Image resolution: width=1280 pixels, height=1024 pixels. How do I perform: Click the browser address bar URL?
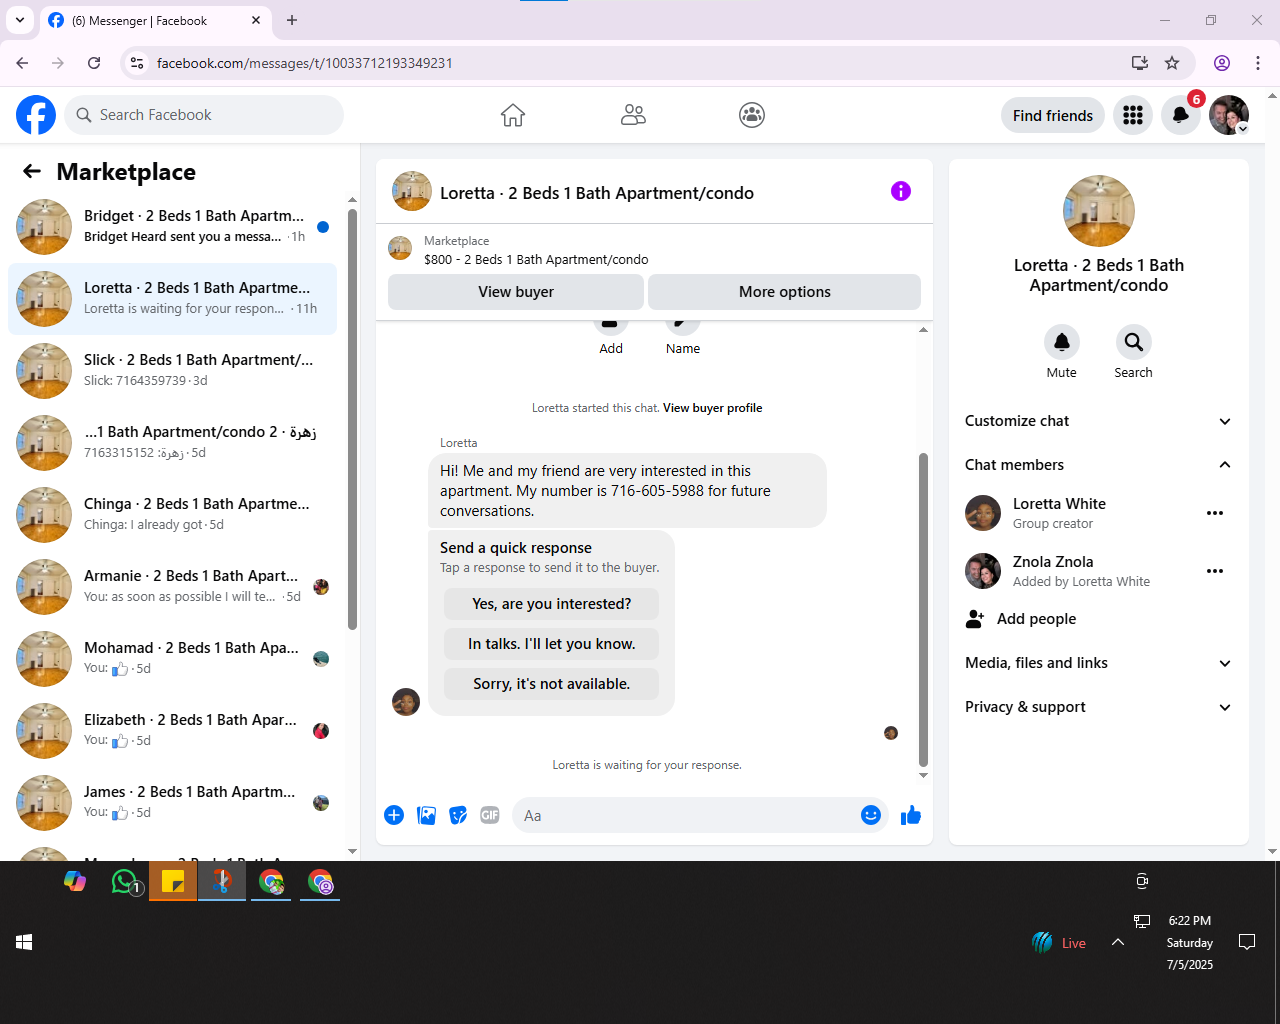(x=305, y=63)
